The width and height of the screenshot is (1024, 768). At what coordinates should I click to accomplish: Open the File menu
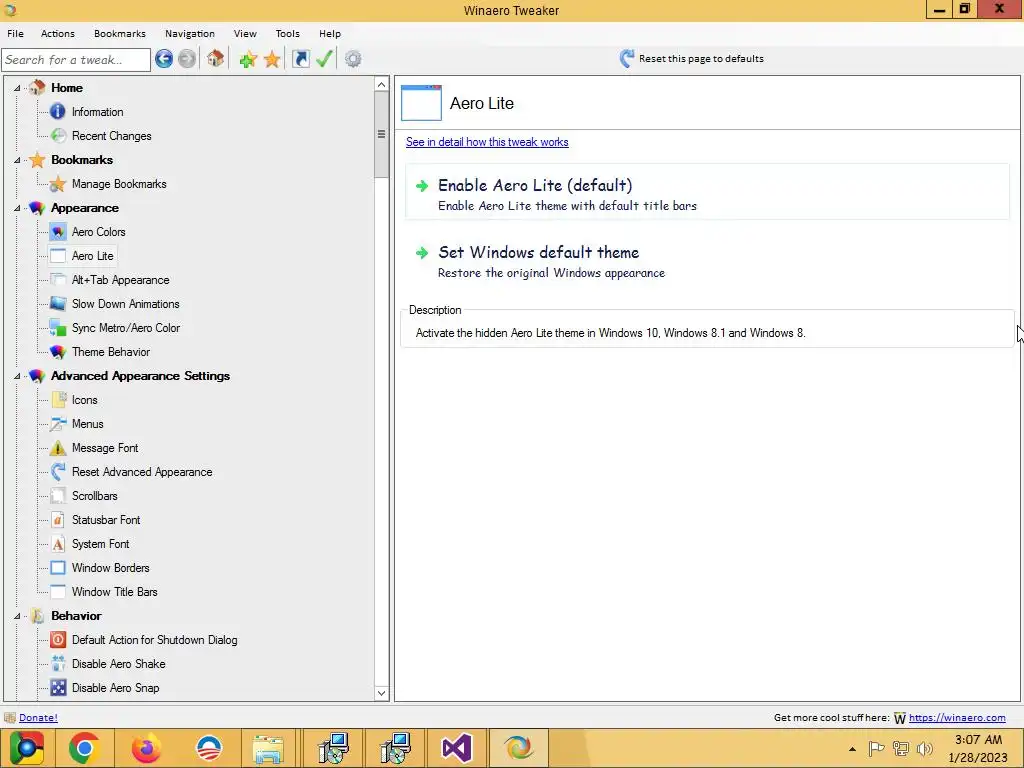15,33
